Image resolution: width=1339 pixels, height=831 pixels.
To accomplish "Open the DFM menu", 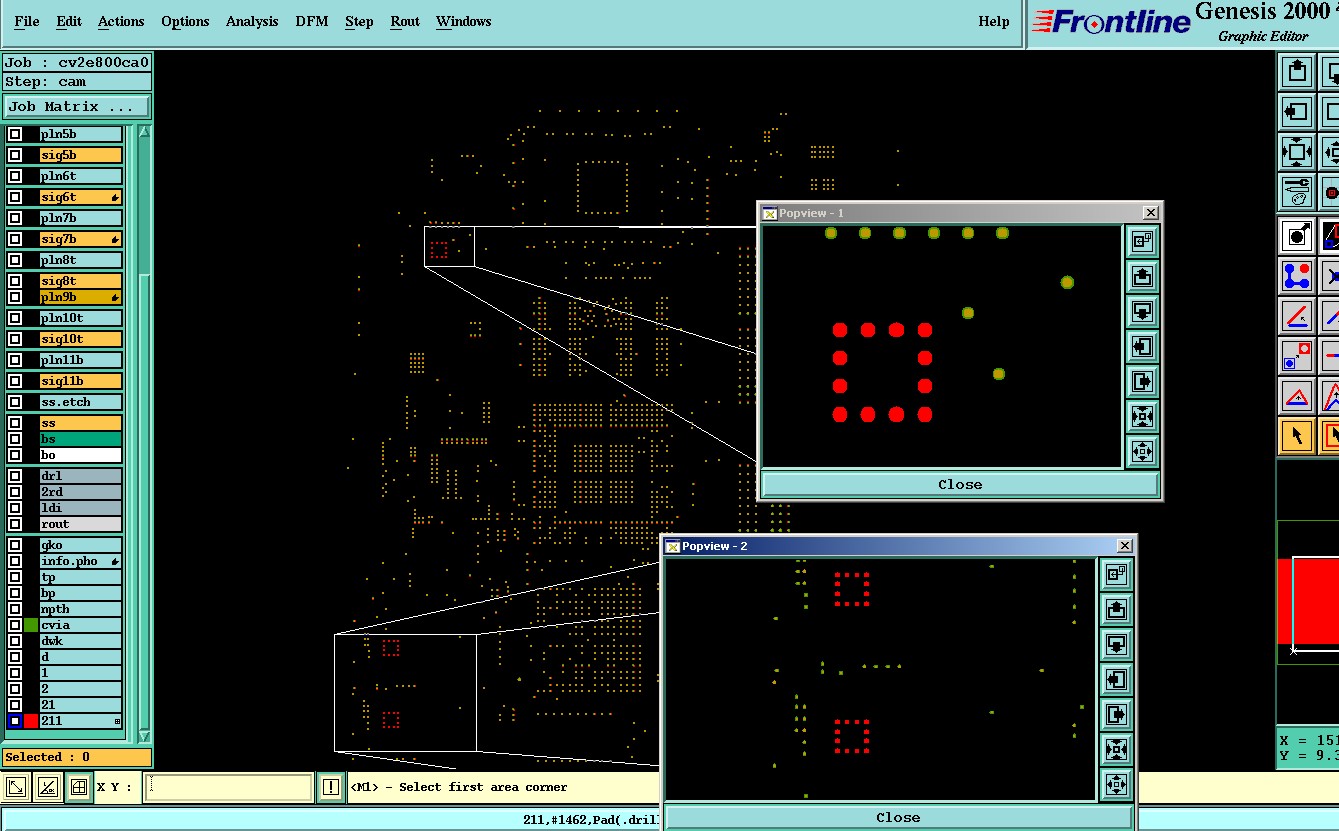I will pyautogui.click(x=312, y=21).
